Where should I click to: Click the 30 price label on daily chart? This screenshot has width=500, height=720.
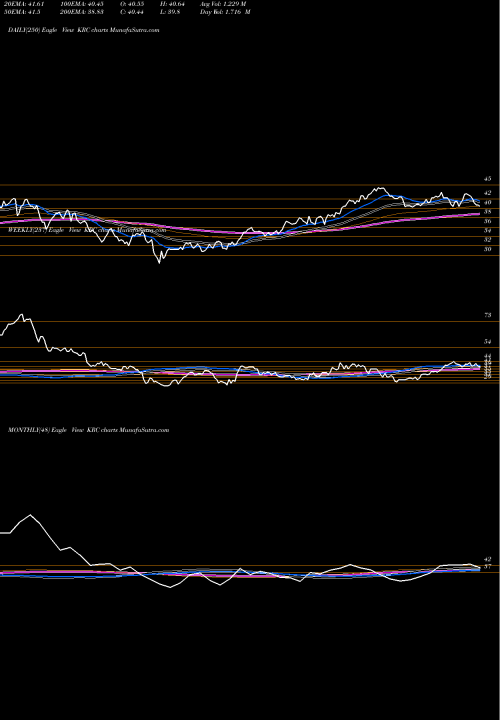(488, 249)
